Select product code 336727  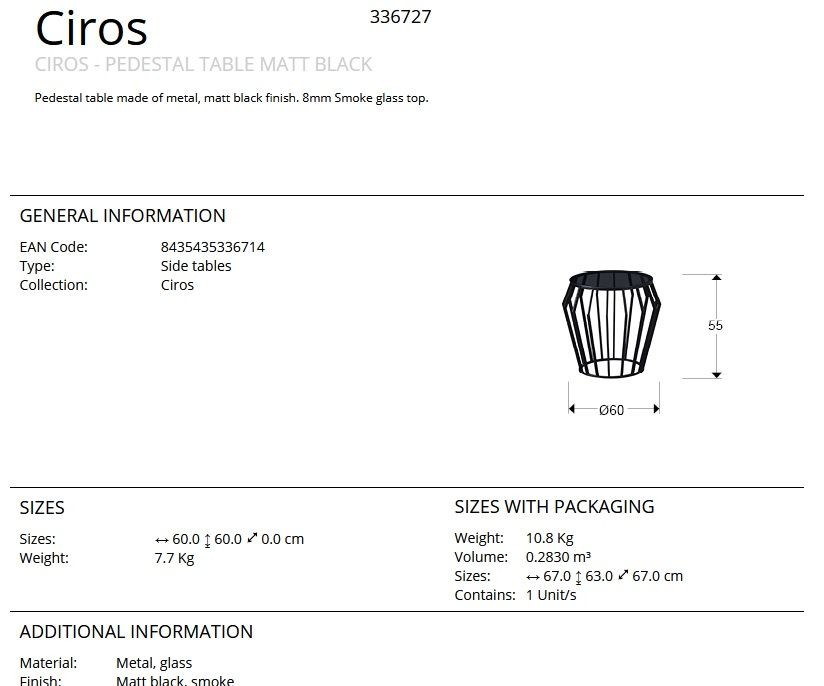400,17
